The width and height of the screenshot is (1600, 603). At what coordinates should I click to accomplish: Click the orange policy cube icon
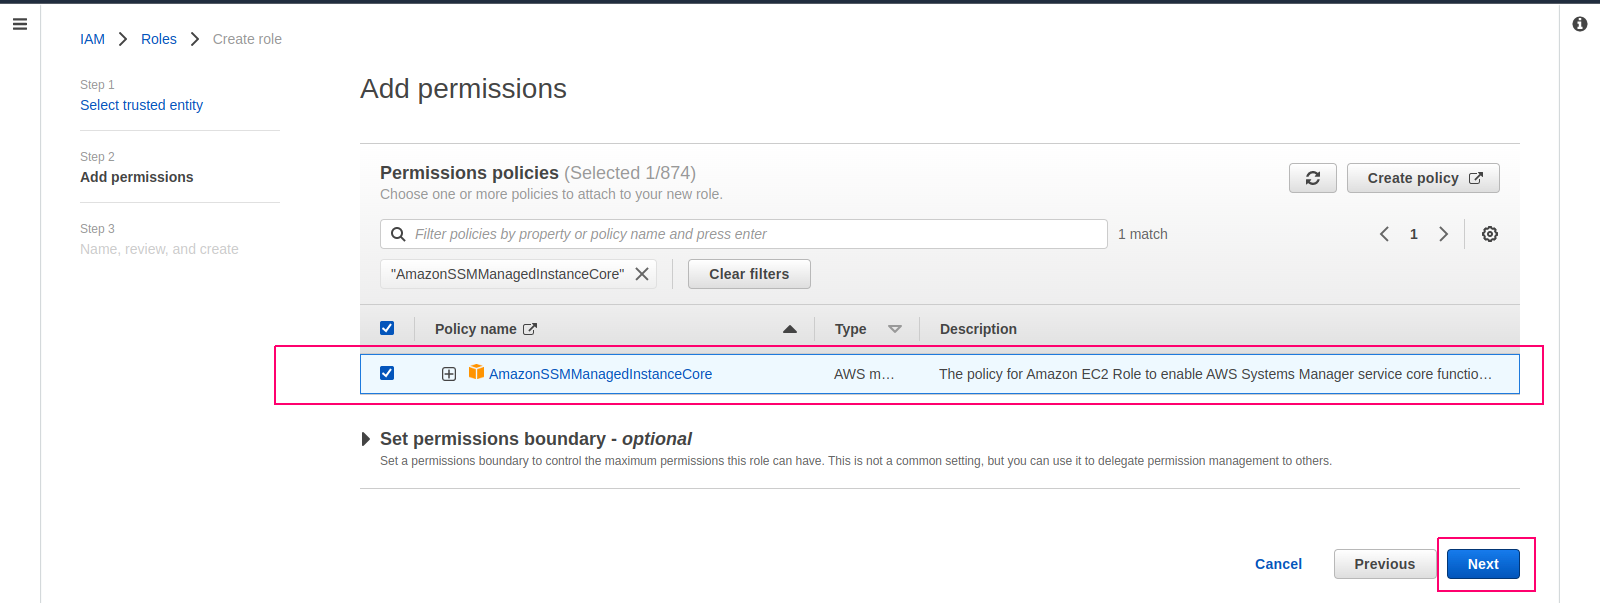click(476, 372)
